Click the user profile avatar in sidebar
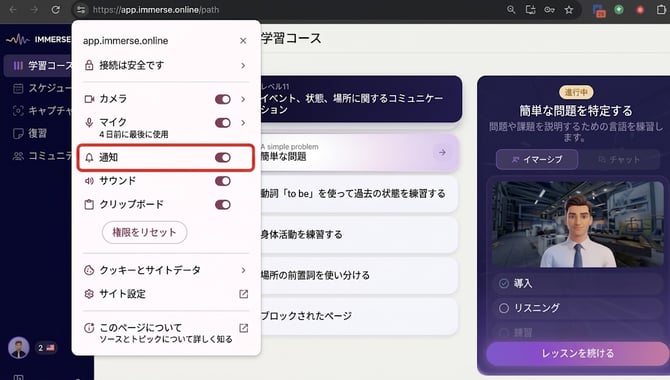This screenshot has width=670, height=380. 18,348
